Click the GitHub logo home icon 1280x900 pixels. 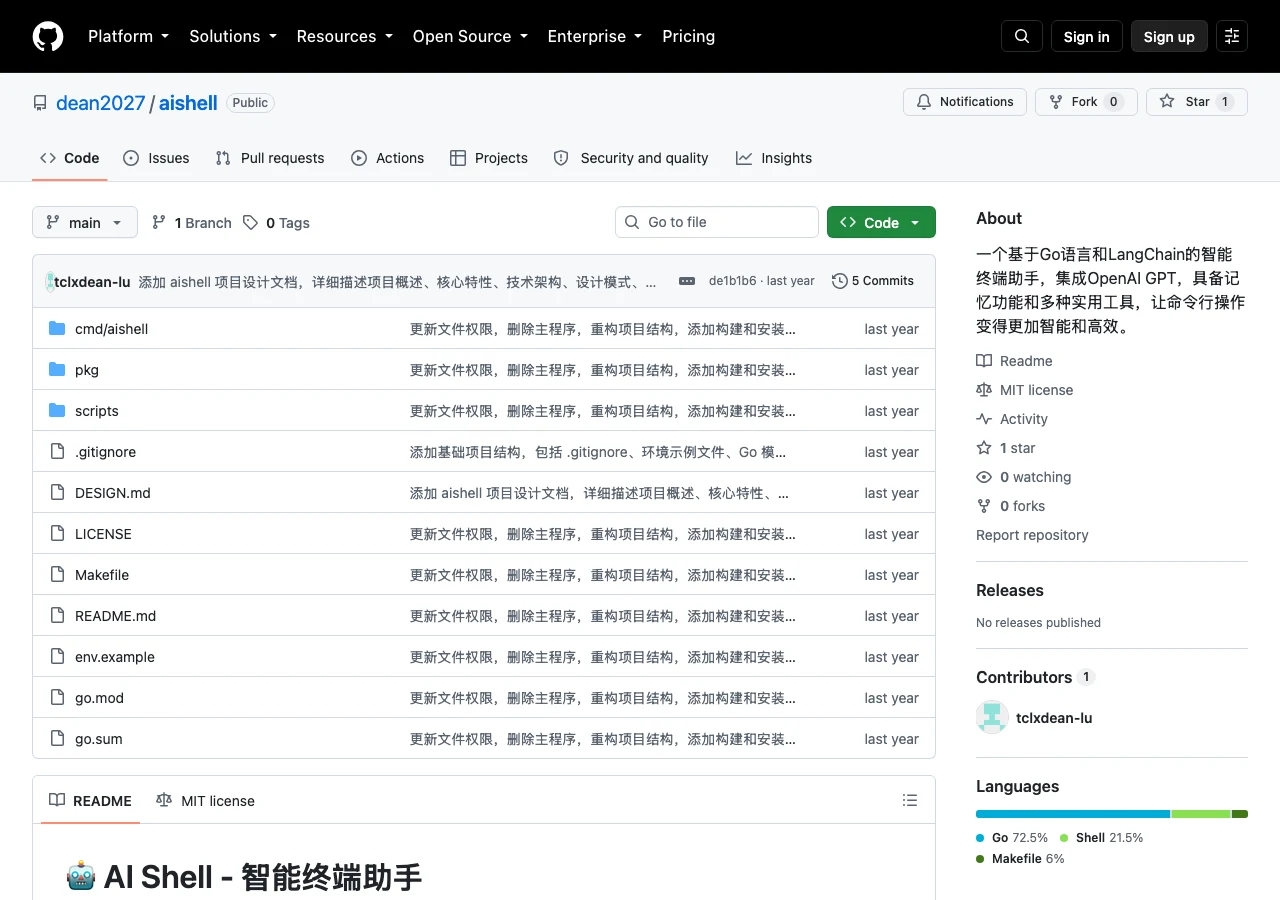48,36
